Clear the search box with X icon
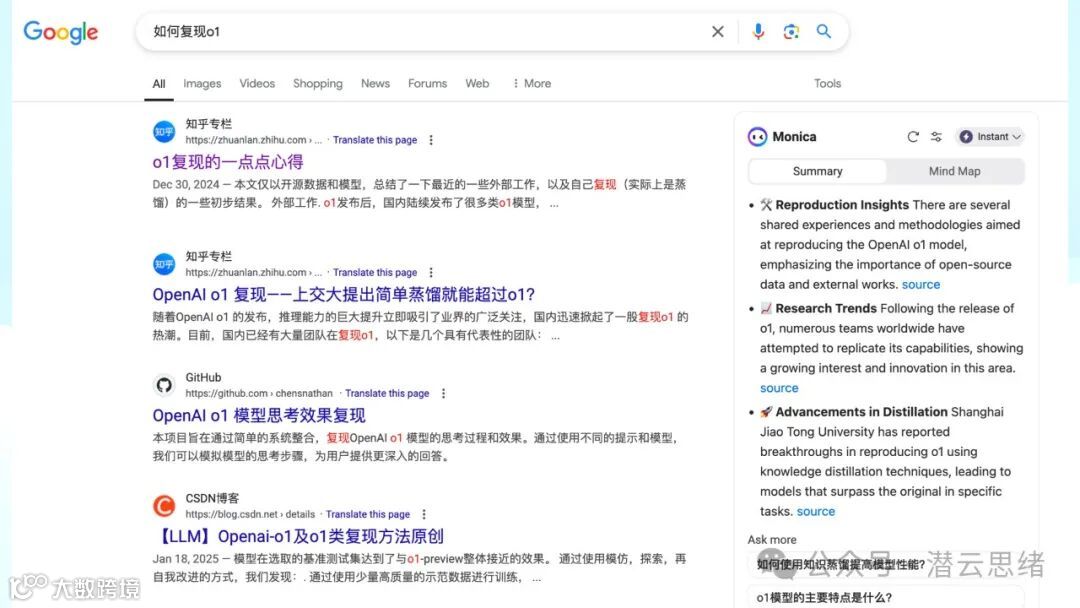This screenshot has height=608, width=1080. (x=718, y=32)
